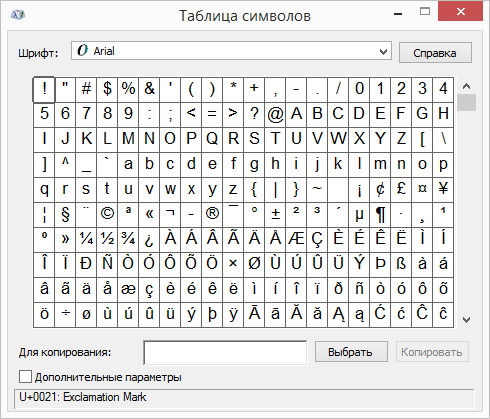Click the character grid scroll down arrow
Image resolution: width=490 pixels, height=419 pixels.
466,320
